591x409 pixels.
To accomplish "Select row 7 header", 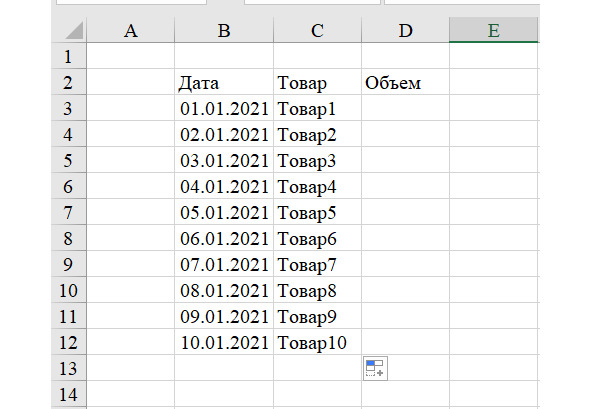I will pos(68,212).
